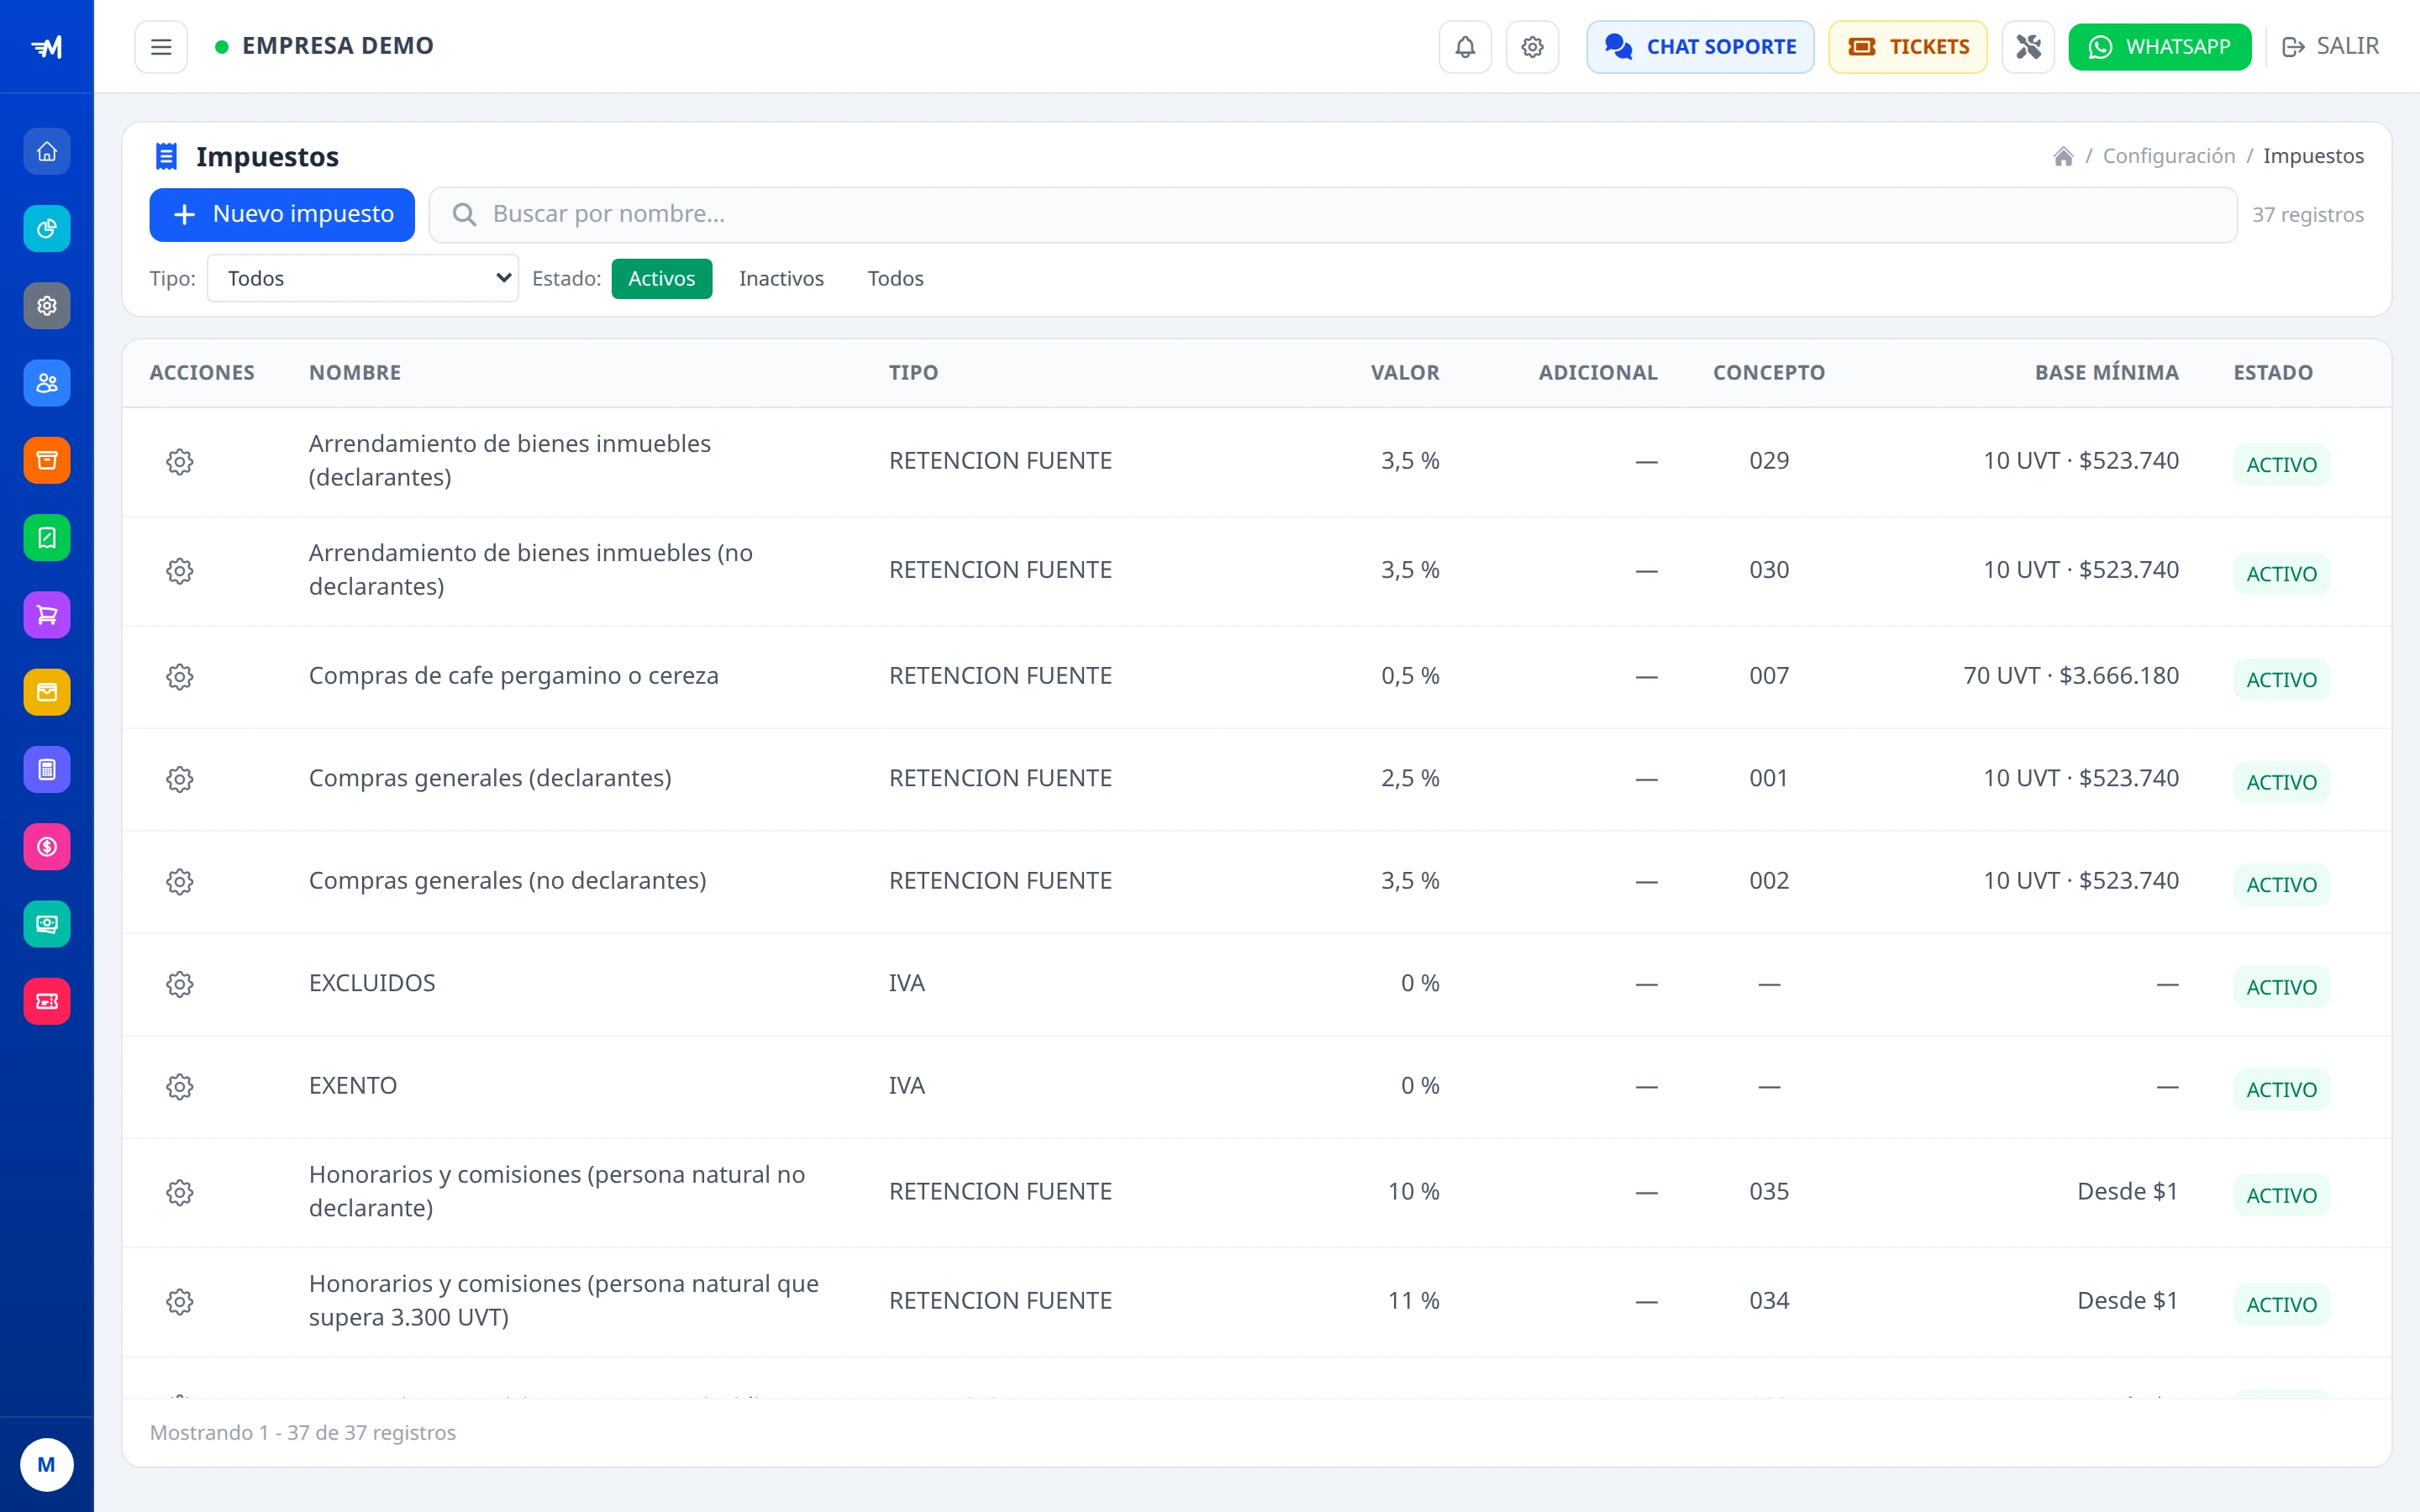Image resolution: width=2420 pixels, height=1512 pixels.
Task: Open the yellow wallet sidebar icon
Action: point(47,692)
